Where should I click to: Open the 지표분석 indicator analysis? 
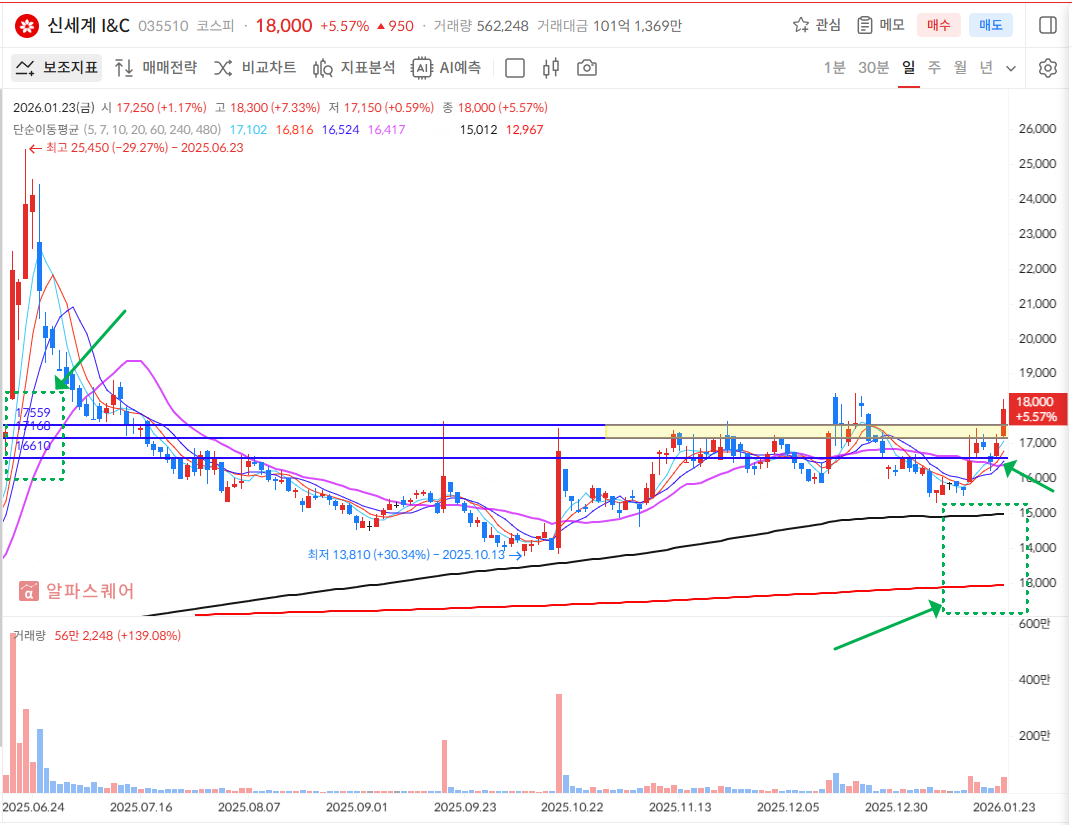(354, 68)
